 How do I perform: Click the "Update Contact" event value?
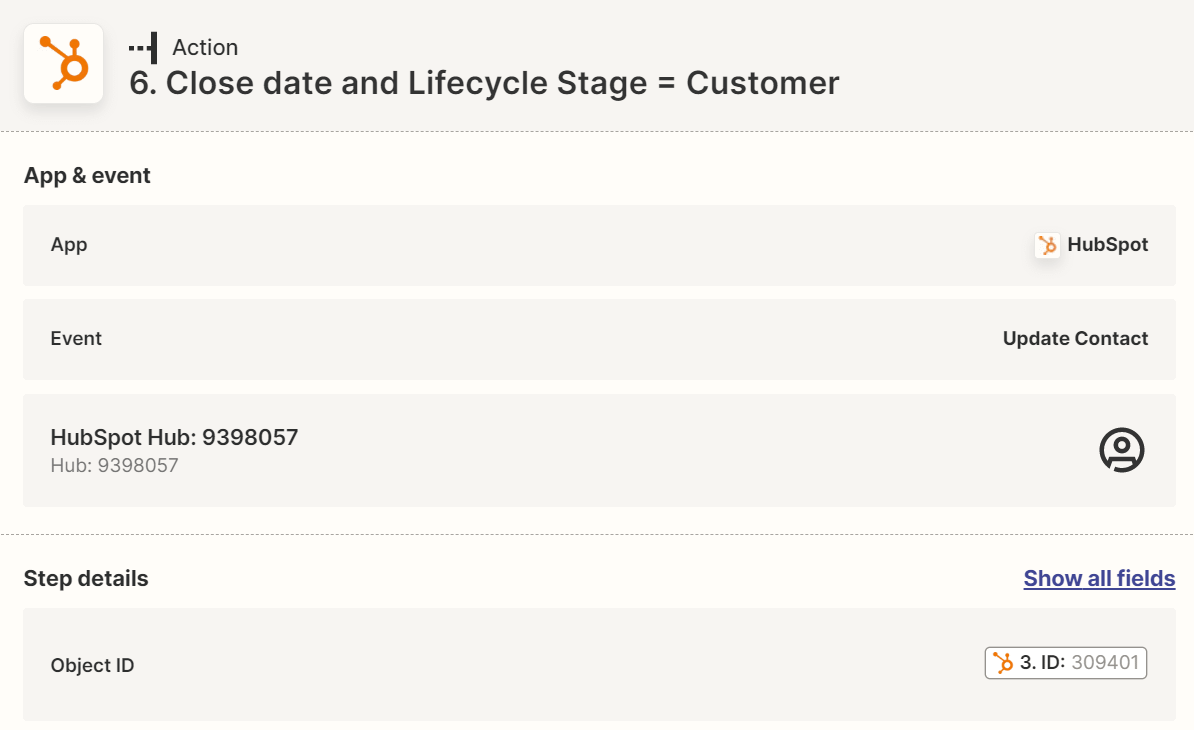[1075, 338]
